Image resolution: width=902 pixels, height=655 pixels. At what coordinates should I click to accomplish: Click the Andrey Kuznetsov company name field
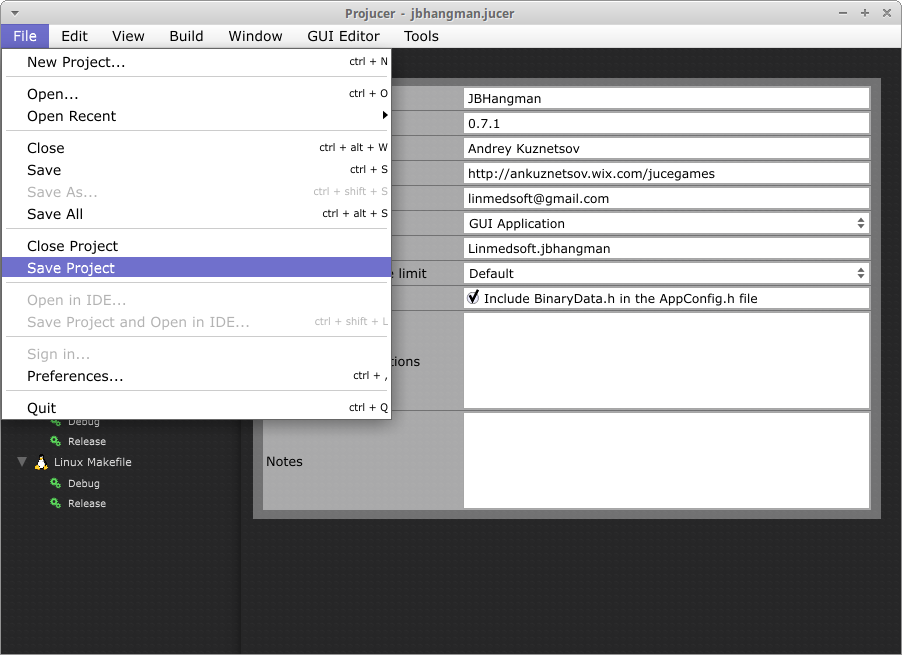click(666, 148)
